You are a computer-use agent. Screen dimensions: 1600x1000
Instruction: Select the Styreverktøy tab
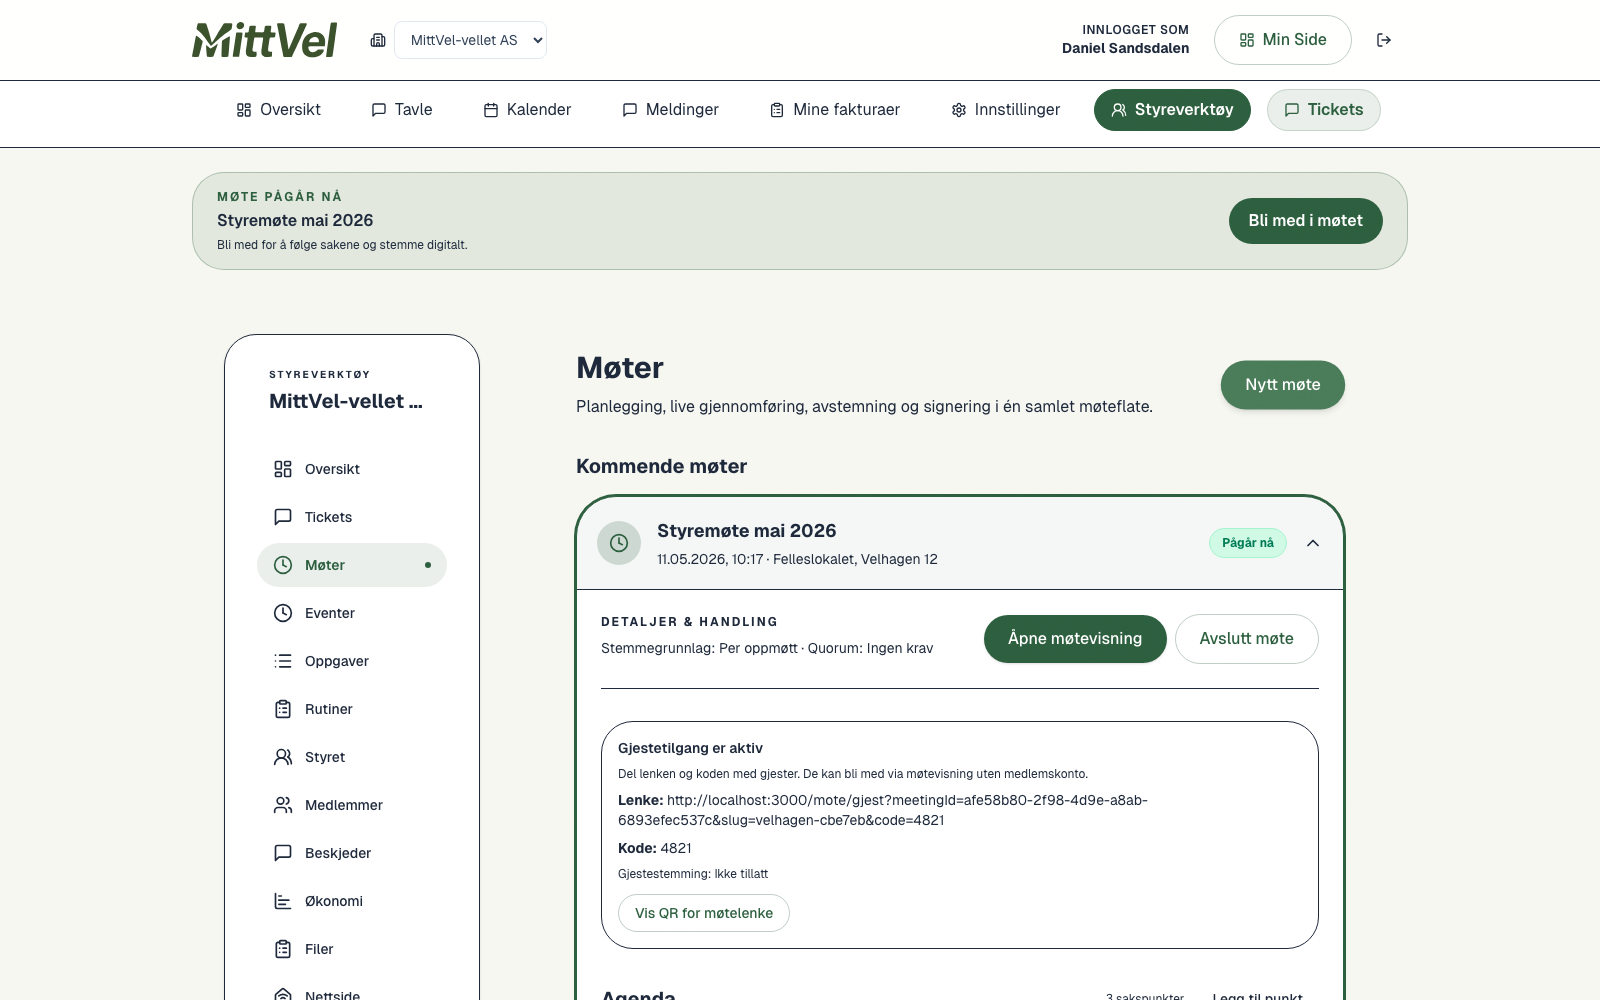pyautogui.click(x=1172, y=110)
